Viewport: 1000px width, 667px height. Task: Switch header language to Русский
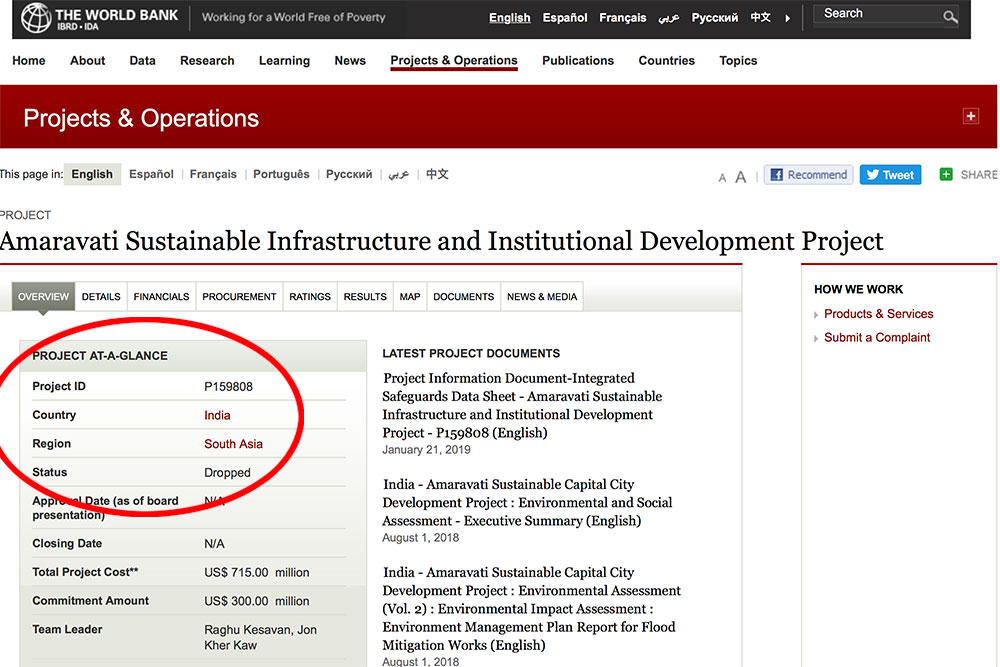click(x=714, y=18)
